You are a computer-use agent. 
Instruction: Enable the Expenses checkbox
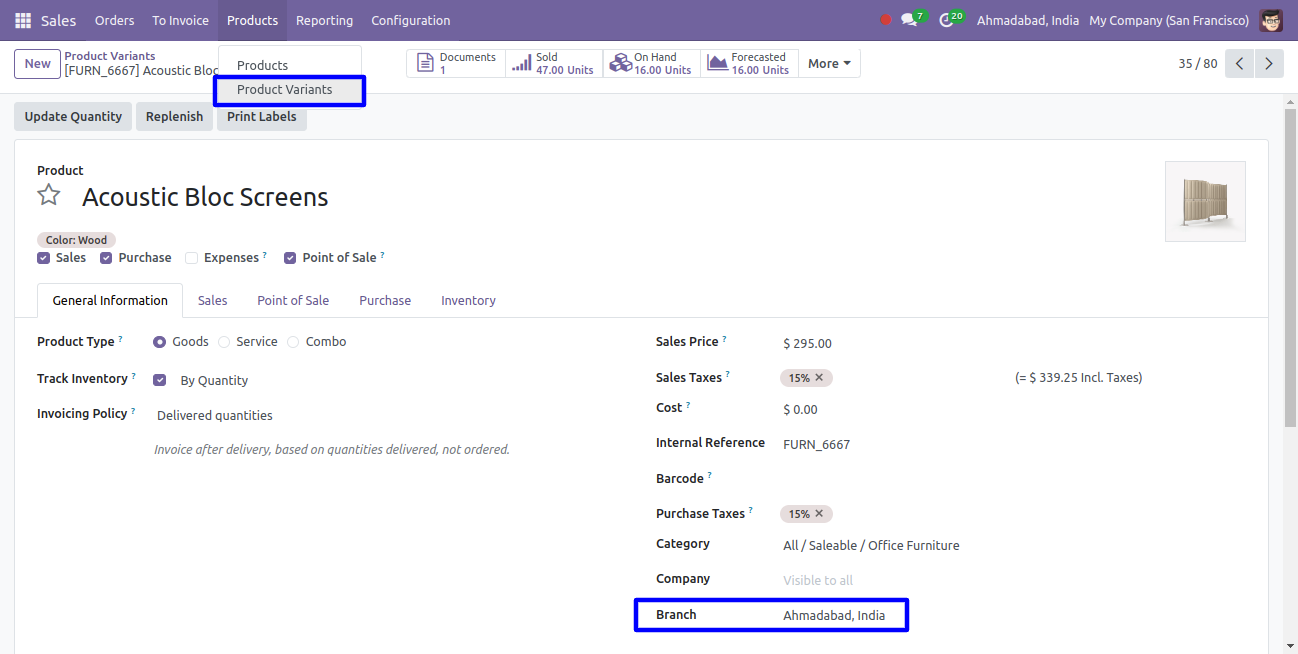191,258
